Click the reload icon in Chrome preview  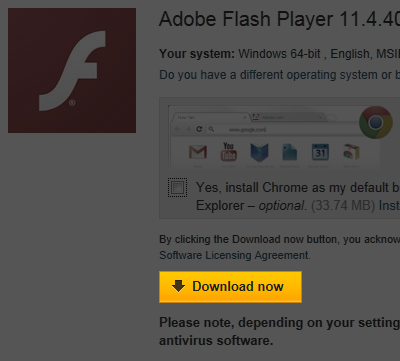coord(199,129)
